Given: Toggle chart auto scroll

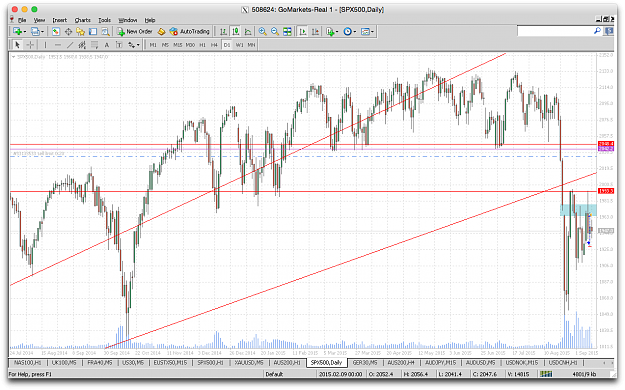Looking at the screenshot, I should click(303, 32).
